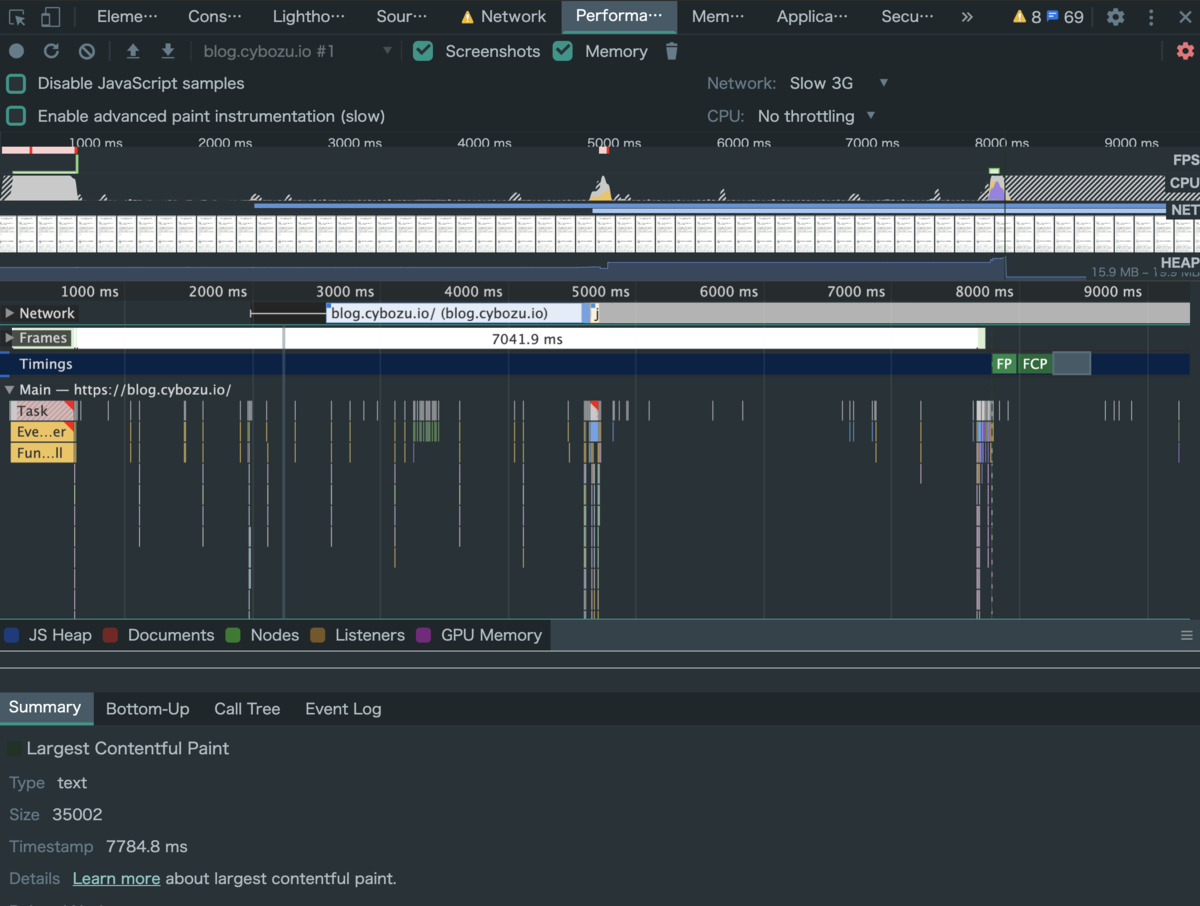Click the more panels chevron button
The width and height of the screenshot is (1200, 906).
966,16
